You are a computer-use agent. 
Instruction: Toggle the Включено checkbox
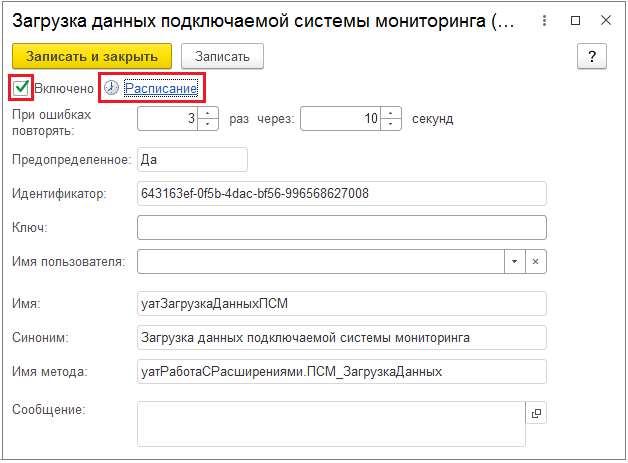coord(21,88)
